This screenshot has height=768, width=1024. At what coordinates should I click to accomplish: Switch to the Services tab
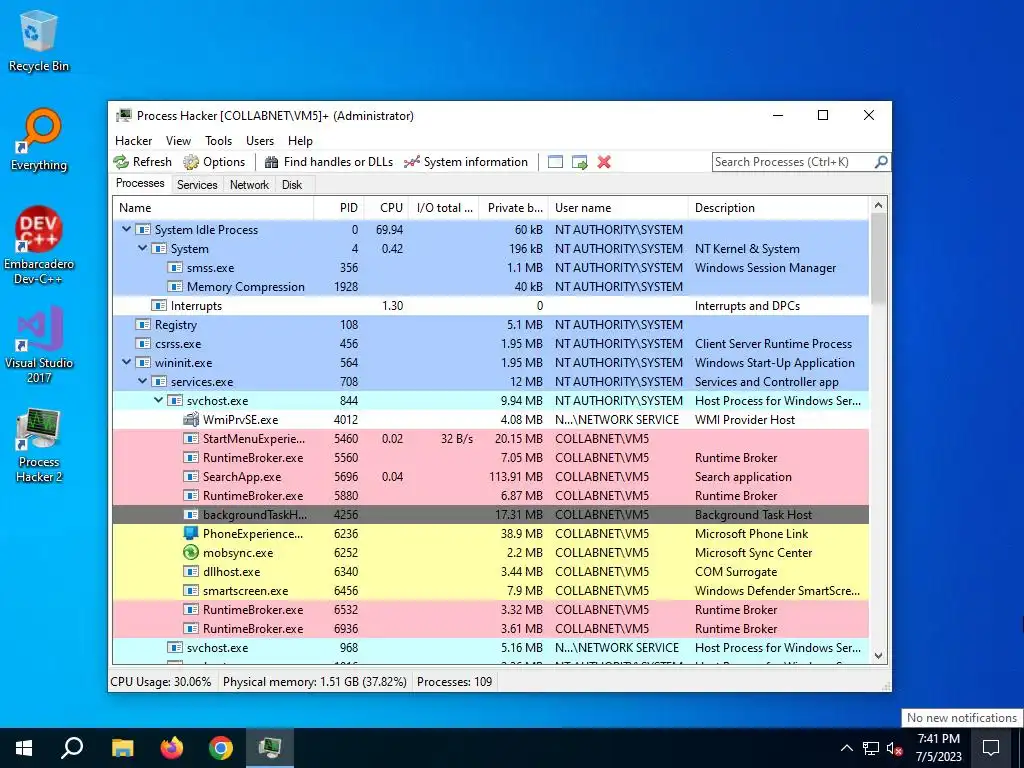[197, 185]
